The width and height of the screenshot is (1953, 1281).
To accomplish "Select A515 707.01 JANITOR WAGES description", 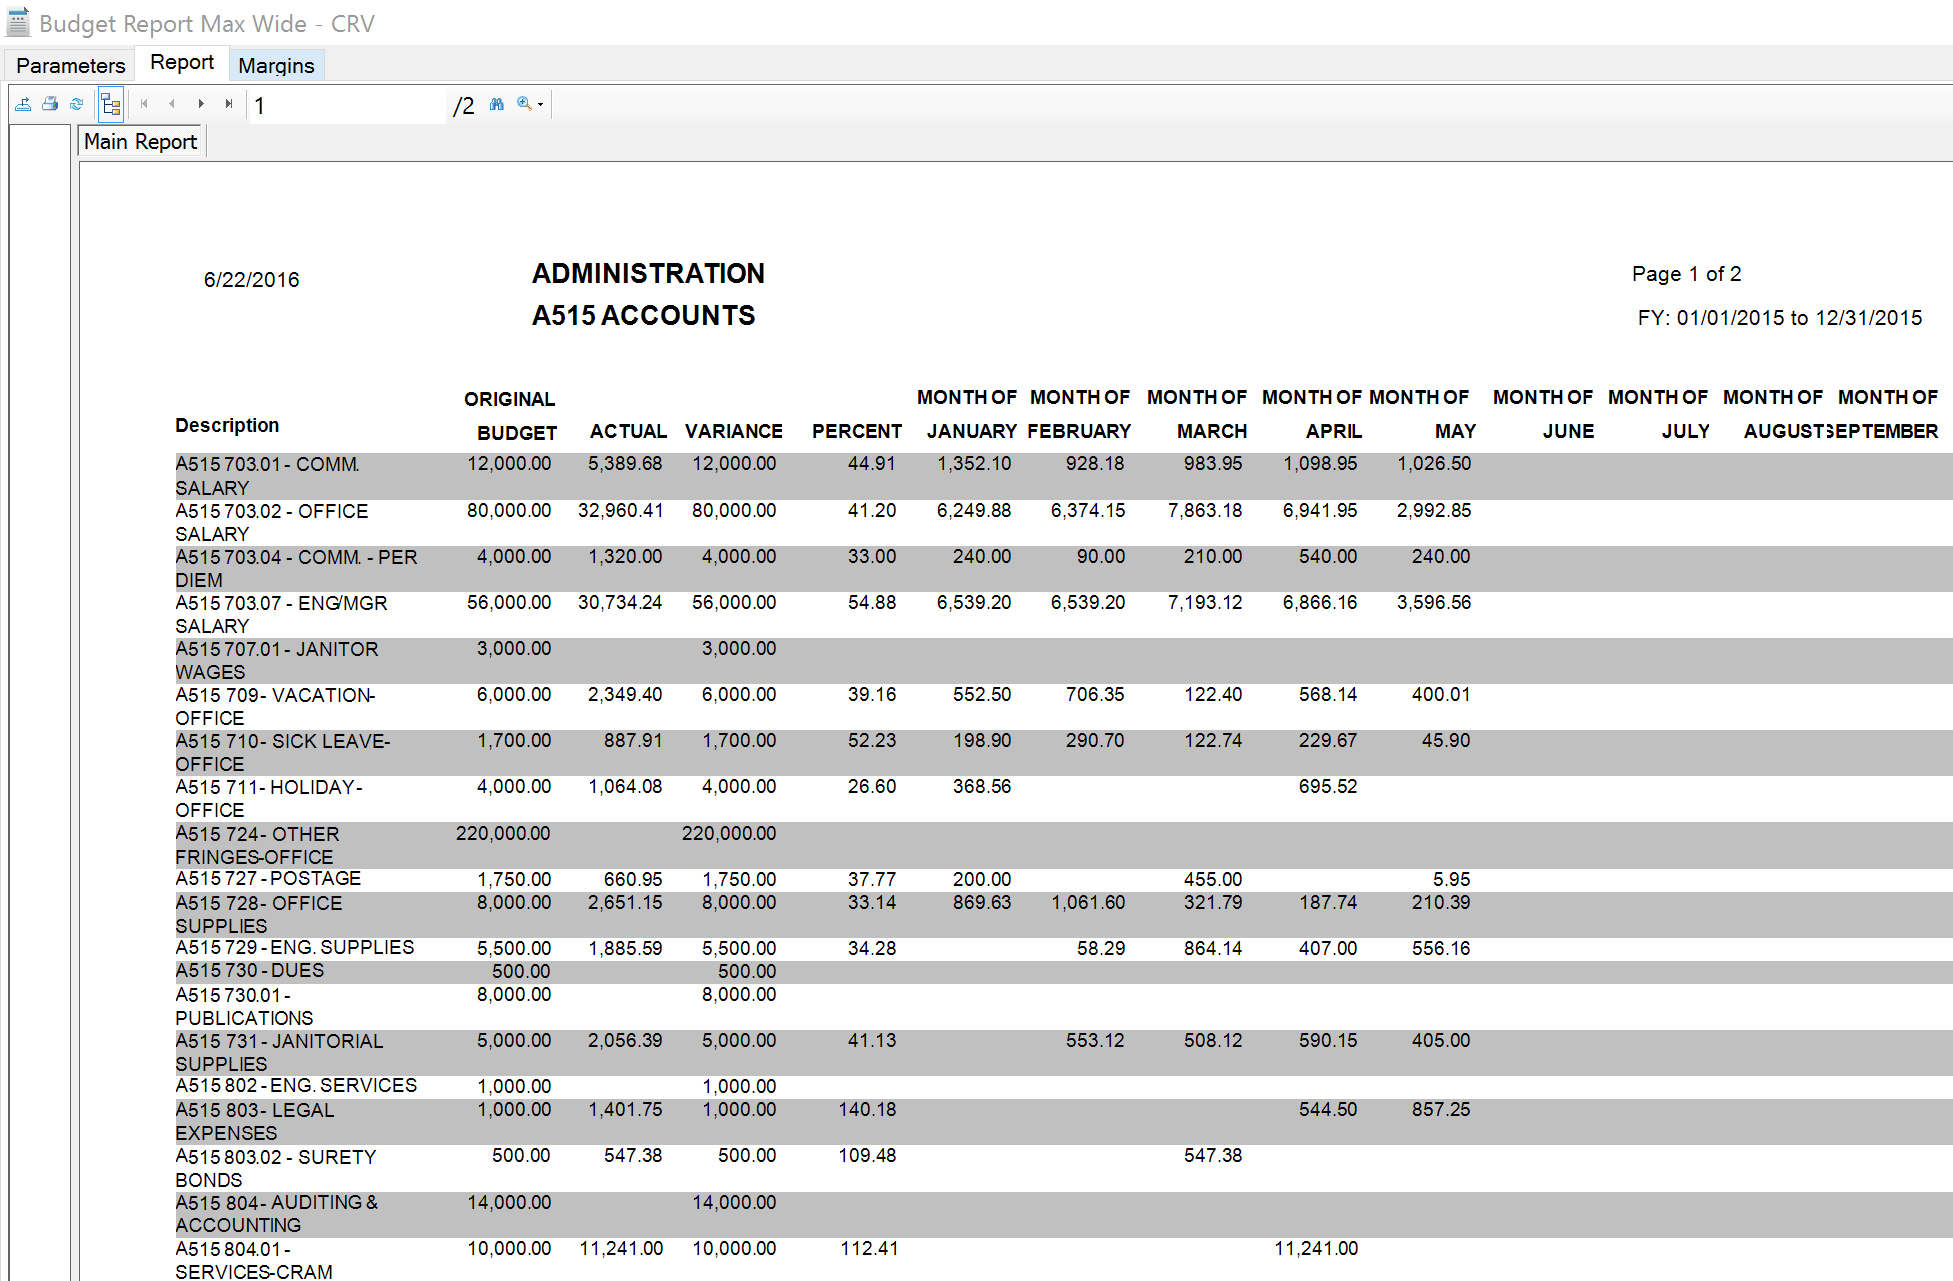I will [x=277, y=660].
